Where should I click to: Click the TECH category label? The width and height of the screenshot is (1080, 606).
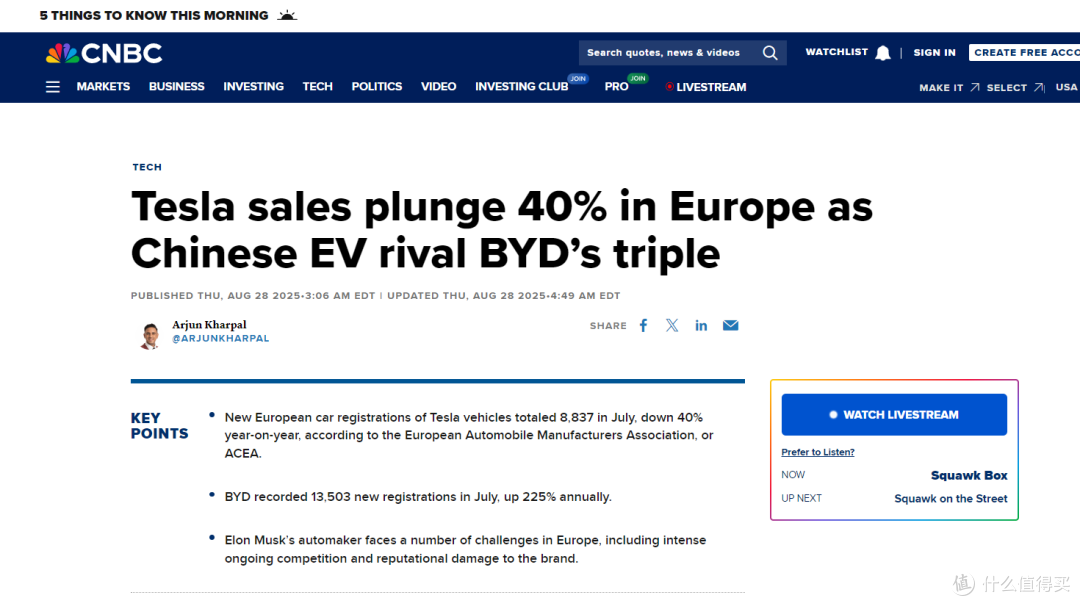pos(147,167)
